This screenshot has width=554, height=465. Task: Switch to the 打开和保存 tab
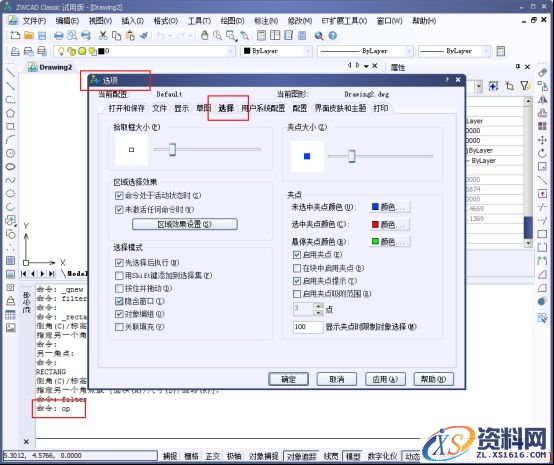(x=126, y=108)
